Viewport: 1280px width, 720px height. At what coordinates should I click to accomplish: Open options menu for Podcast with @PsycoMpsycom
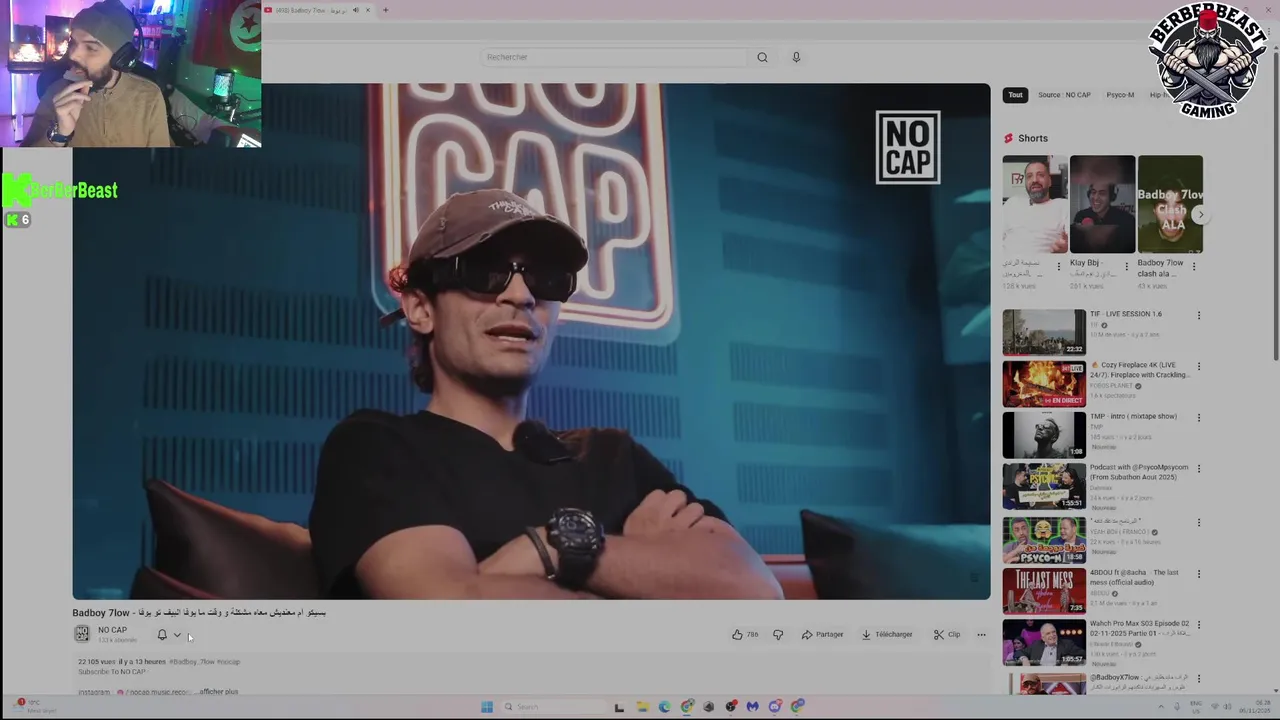coord(1199,470)
